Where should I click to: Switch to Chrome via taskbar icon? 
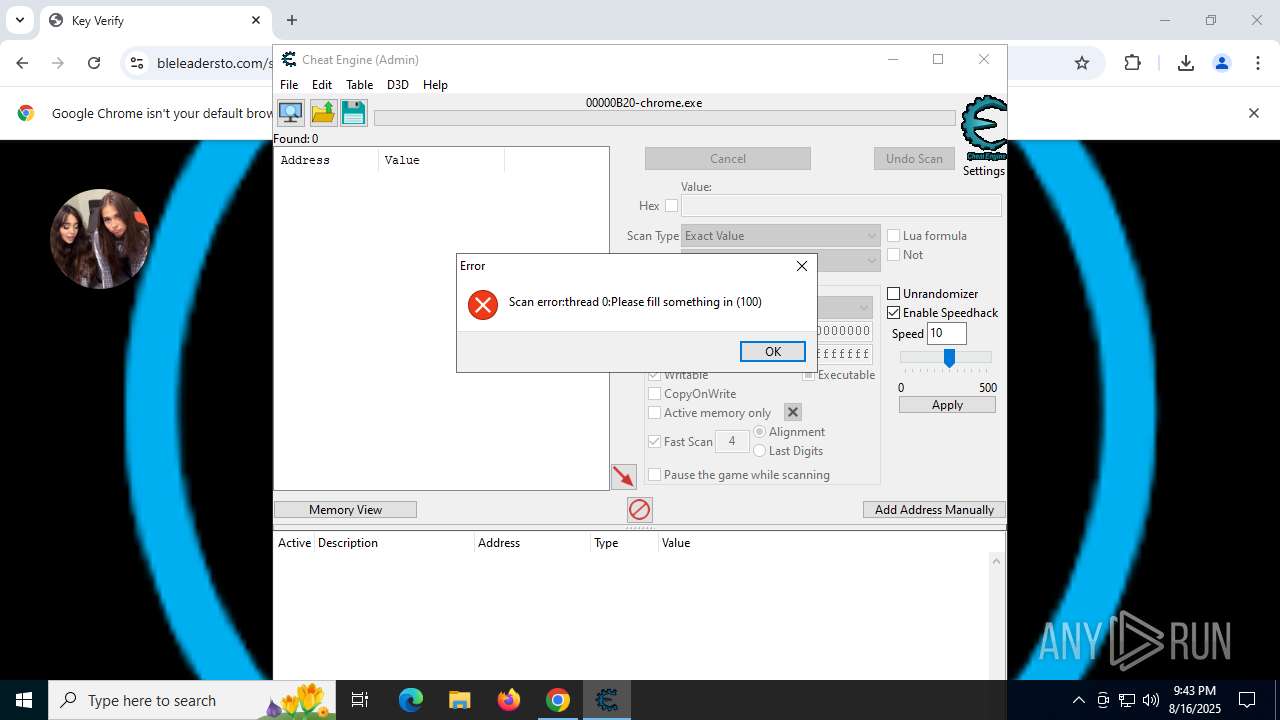(558, 700)
